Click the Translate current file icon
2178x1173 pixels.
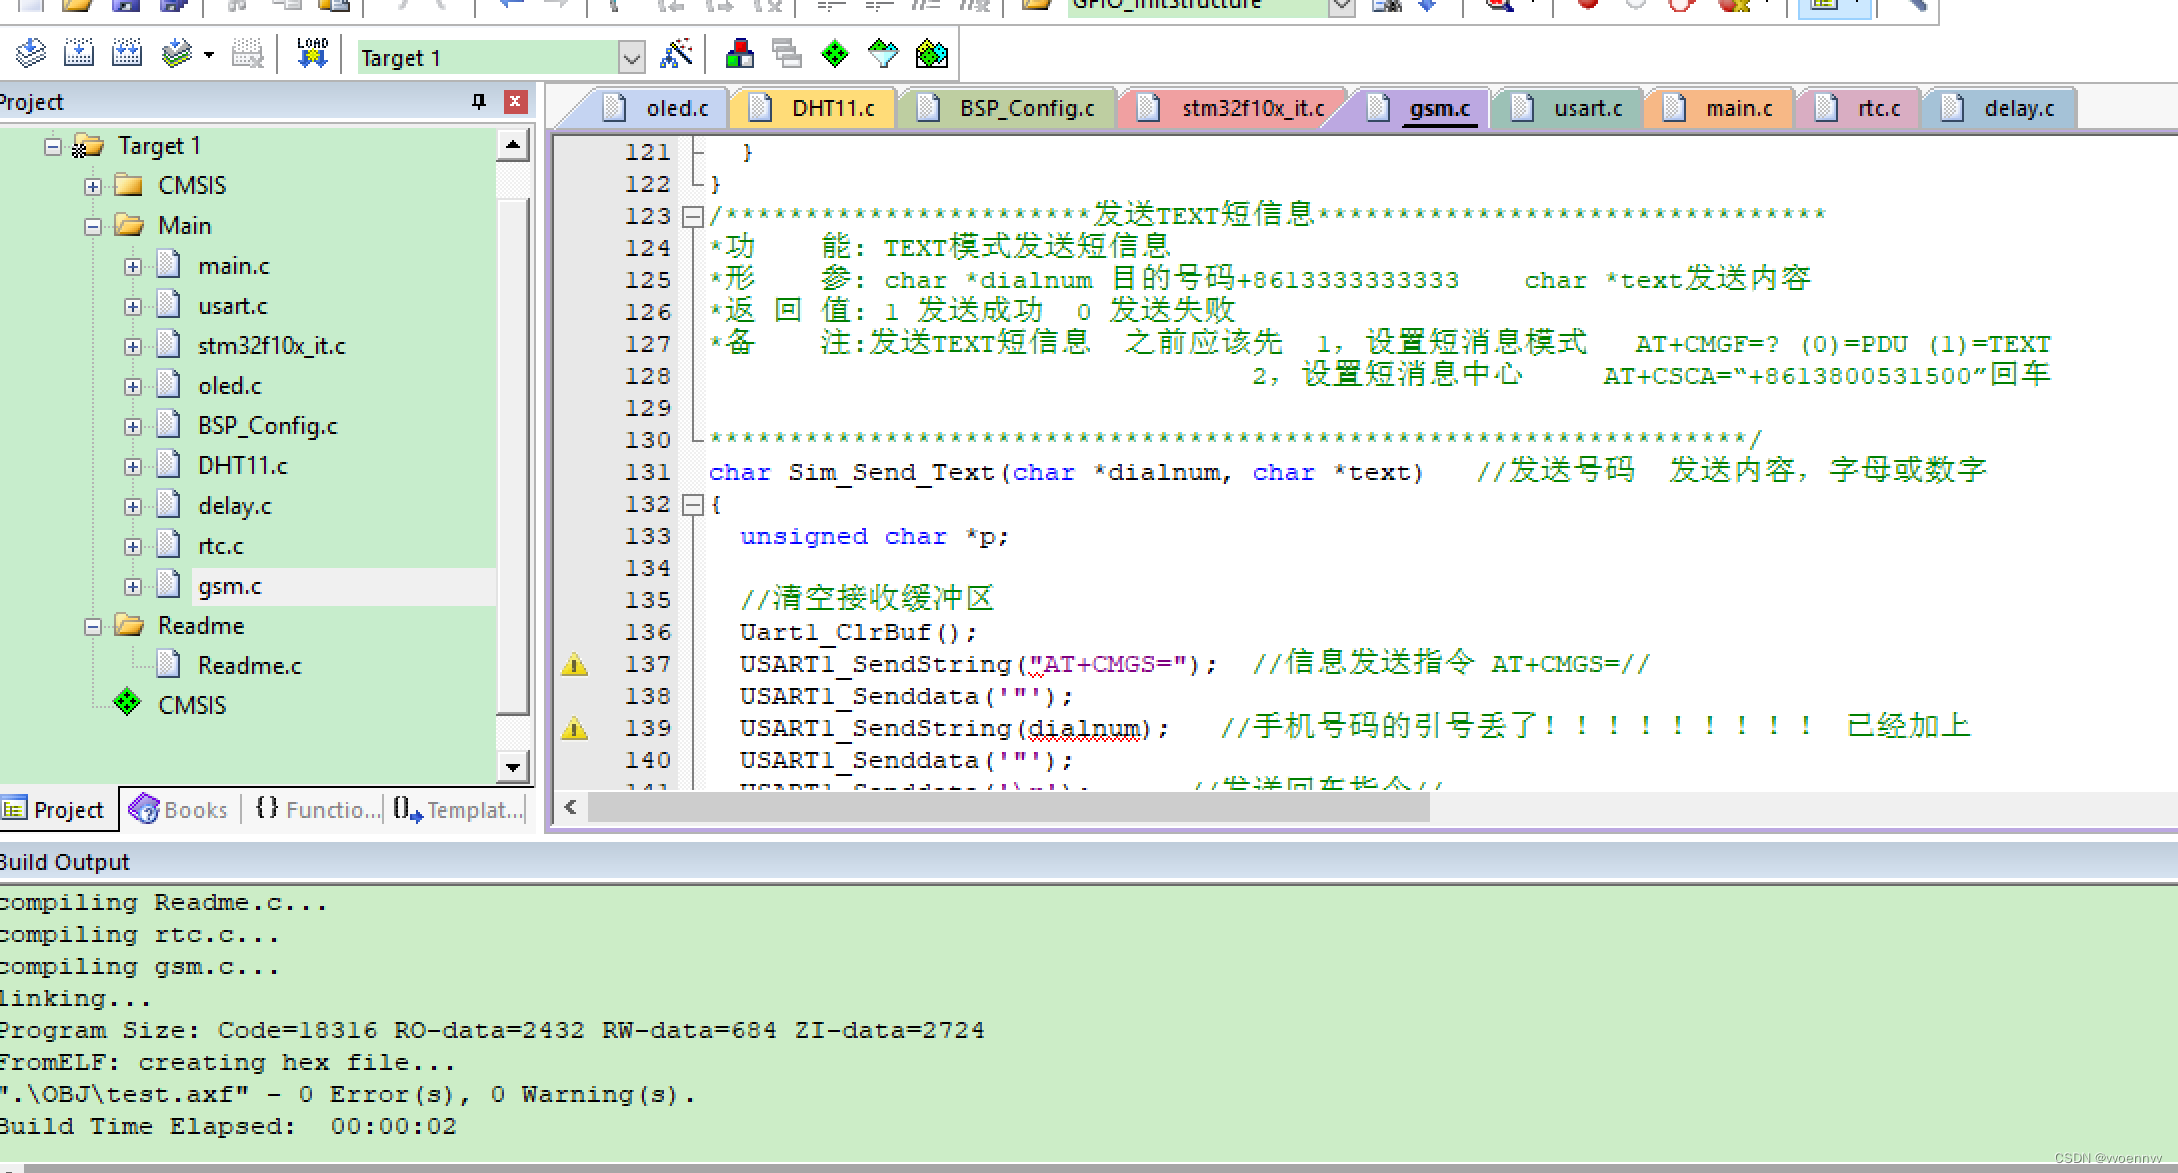31,53
